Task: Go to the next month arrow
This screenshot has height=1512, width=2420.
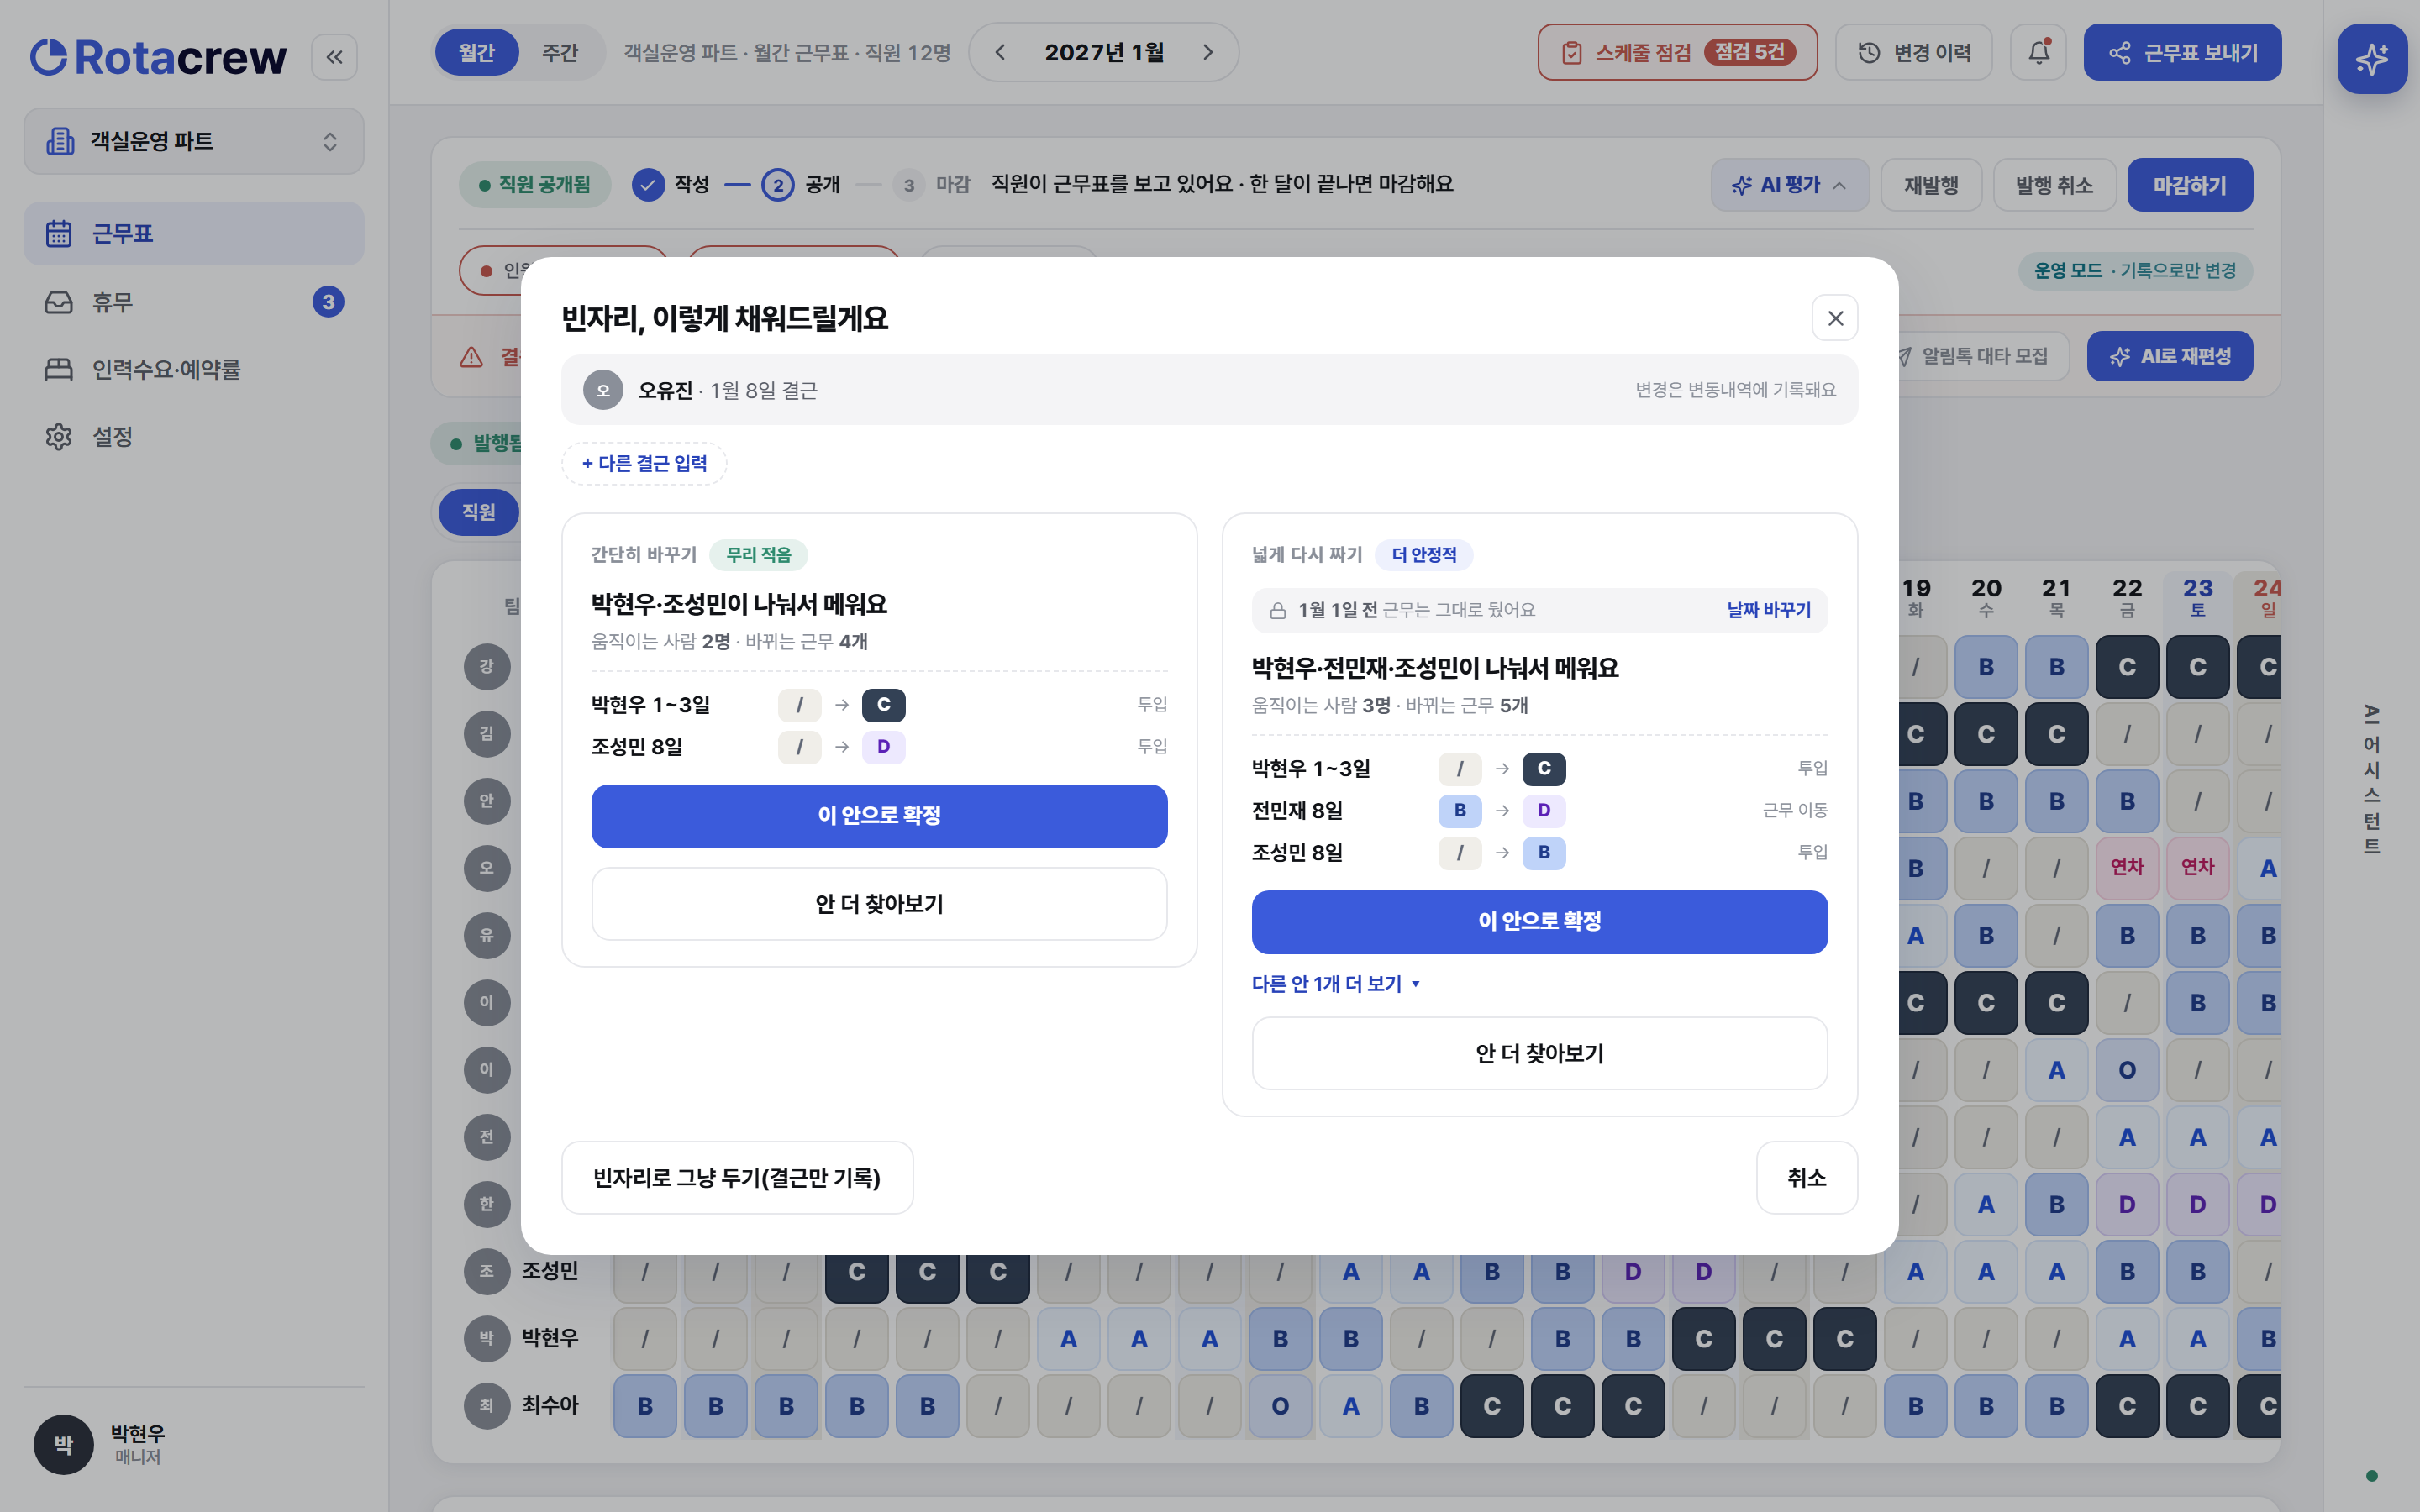Action: pyautogui.click(x=1208, y=52)
